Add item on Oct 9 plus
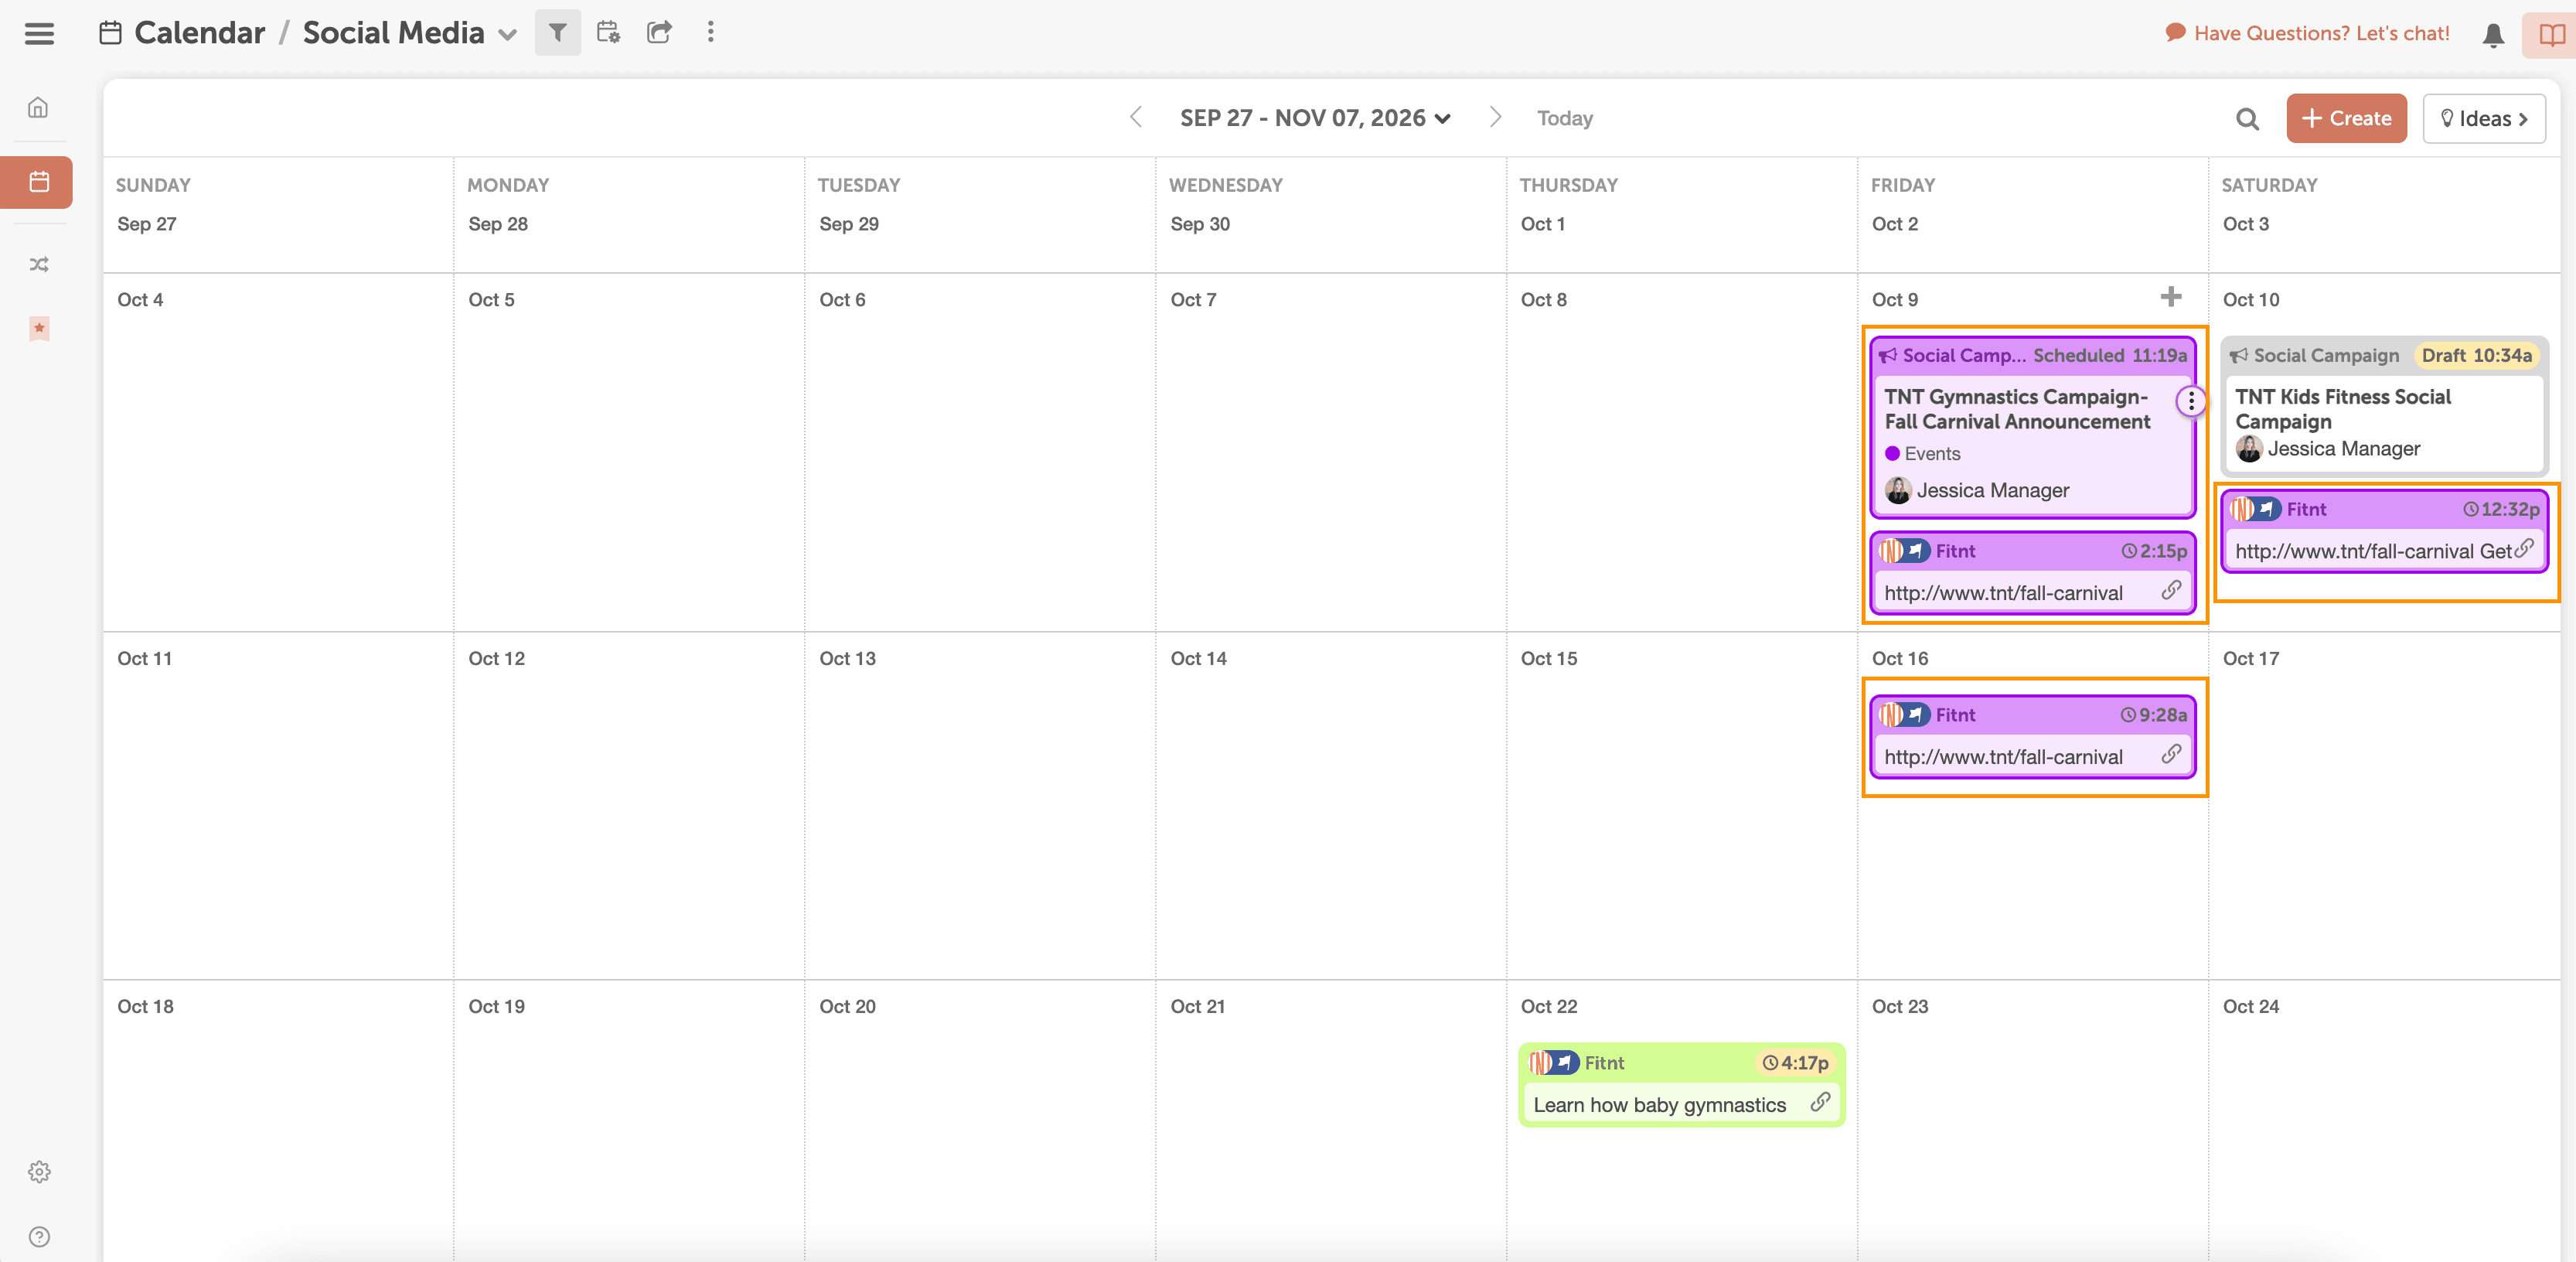Screen dimensions: 2576x1262 click(x=2170, y=297)
